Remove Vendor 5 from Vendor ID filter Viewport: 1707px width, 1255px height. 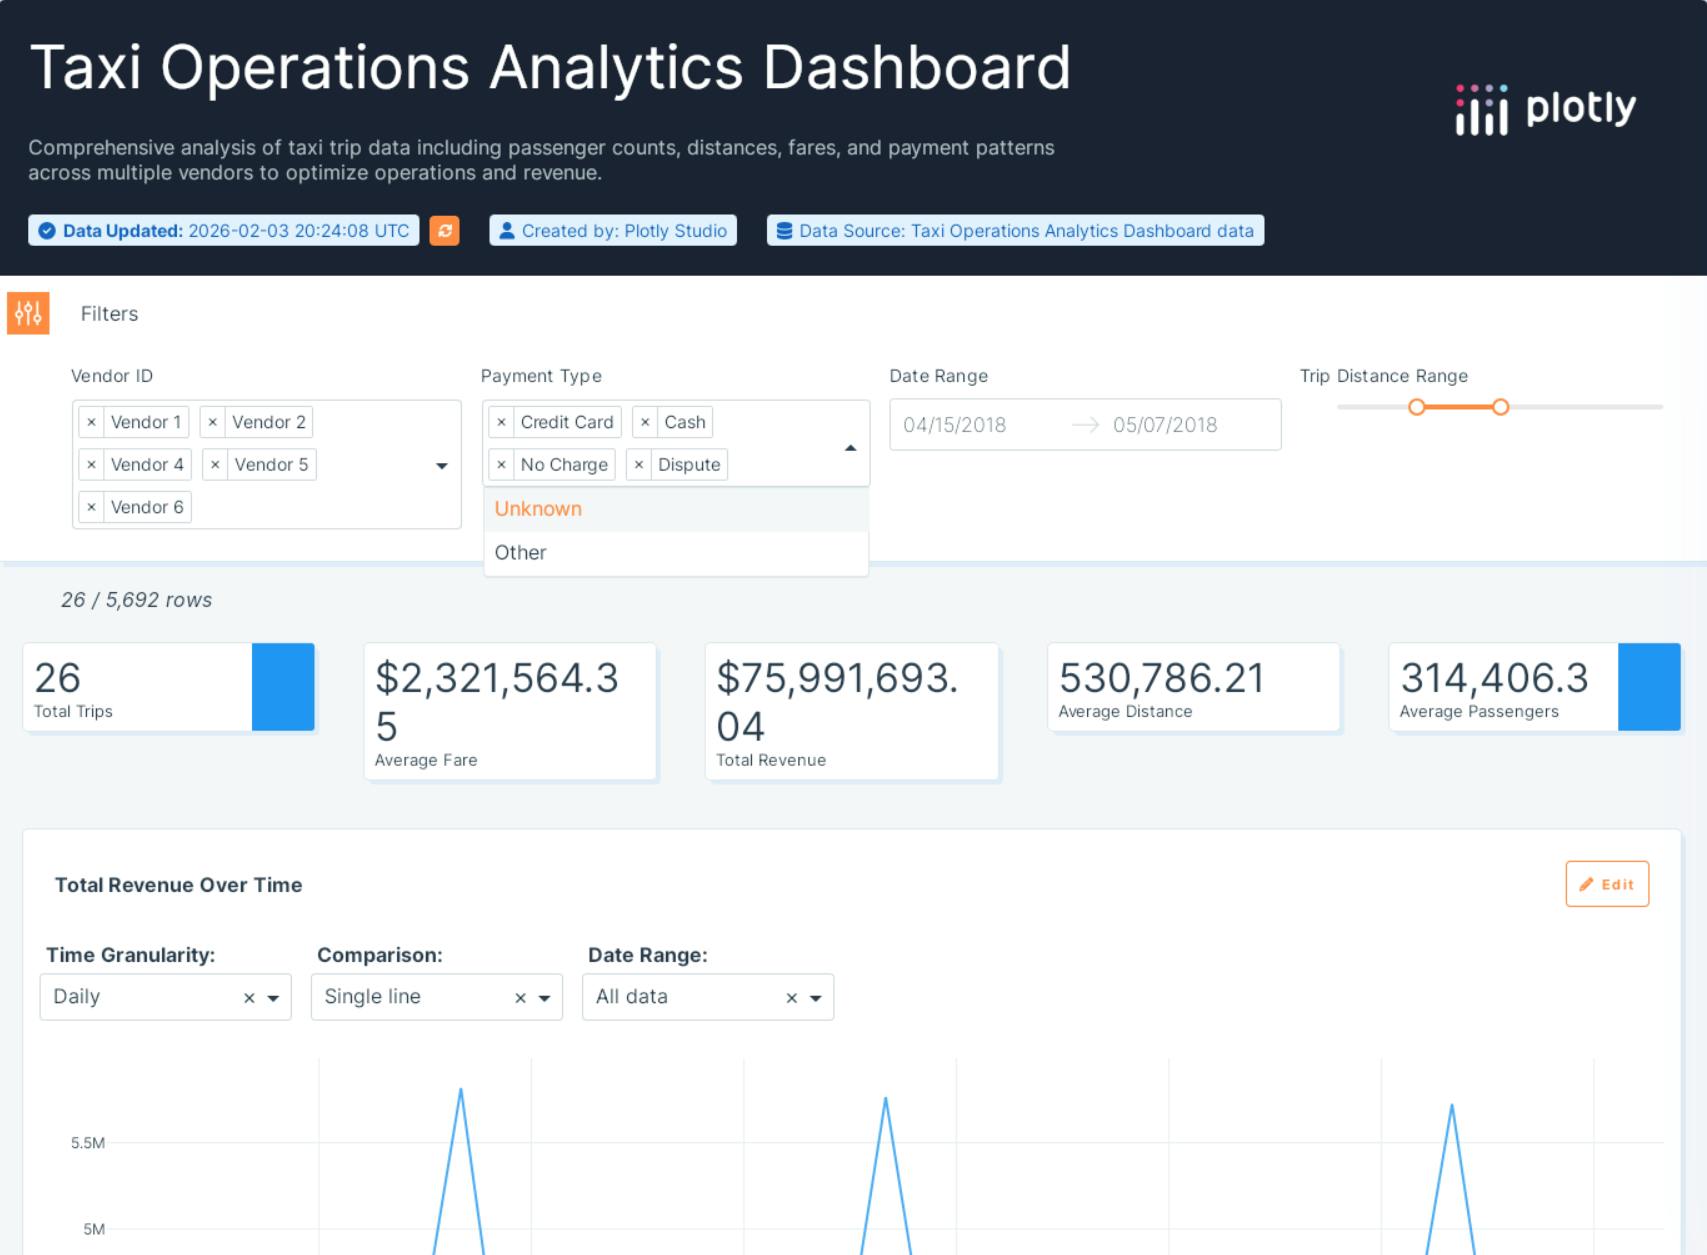[x=215, y=465]
